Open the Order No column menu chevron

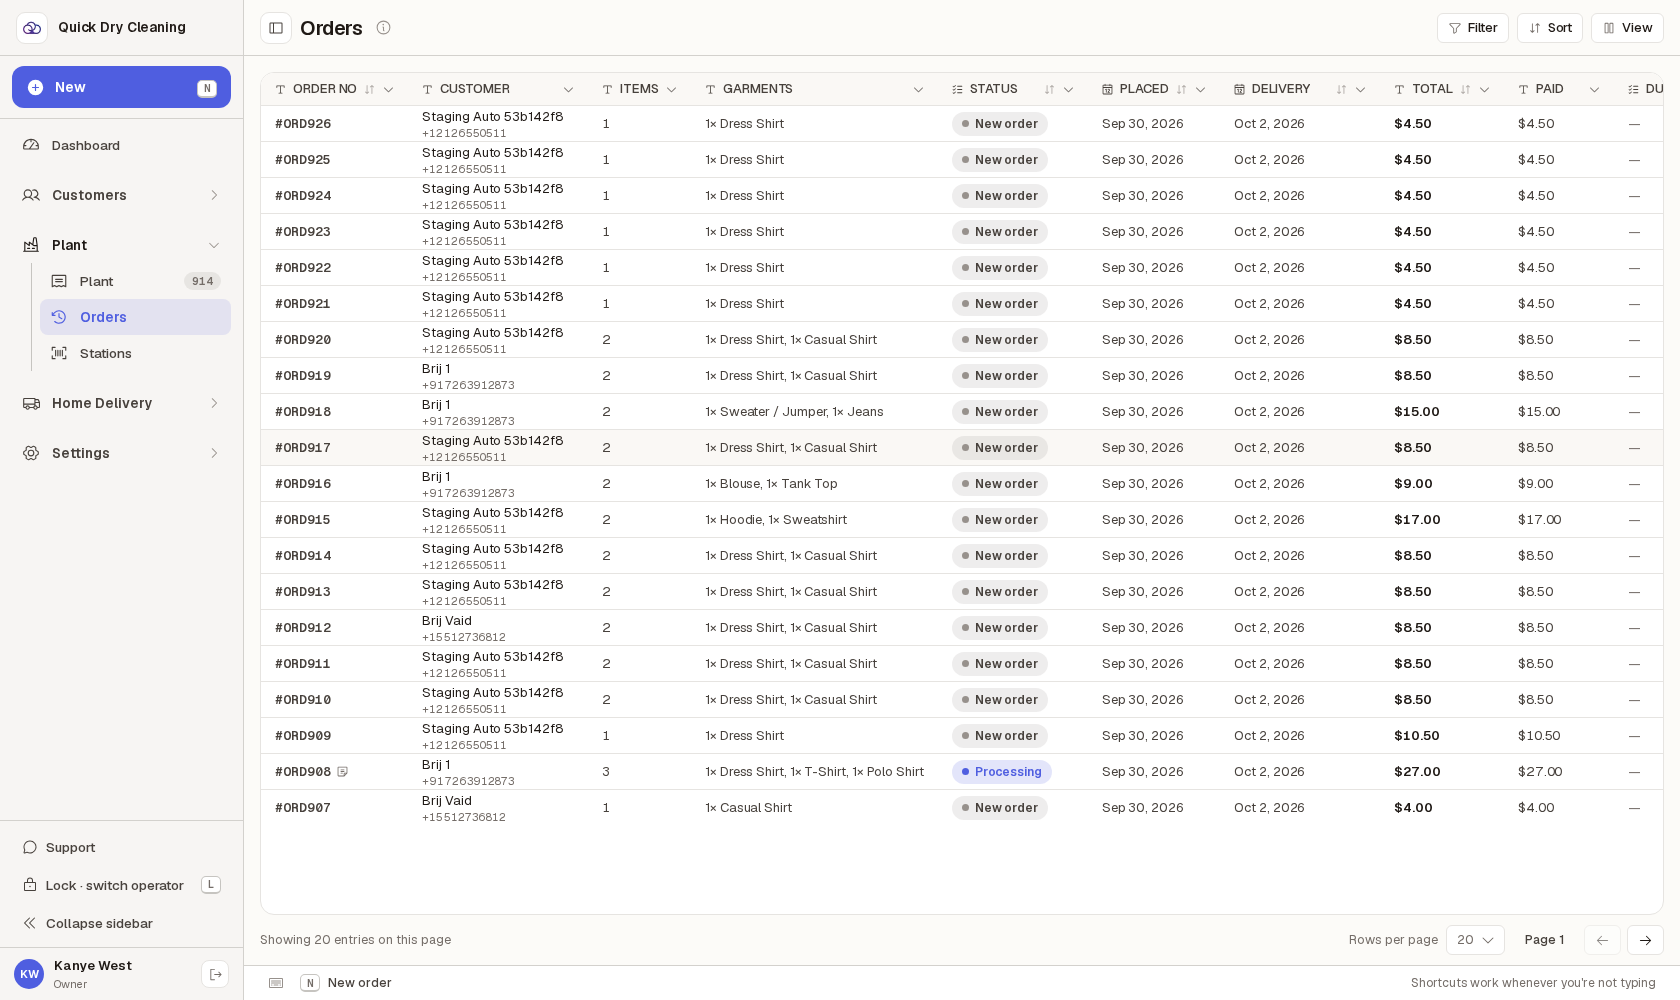(388, 90)
